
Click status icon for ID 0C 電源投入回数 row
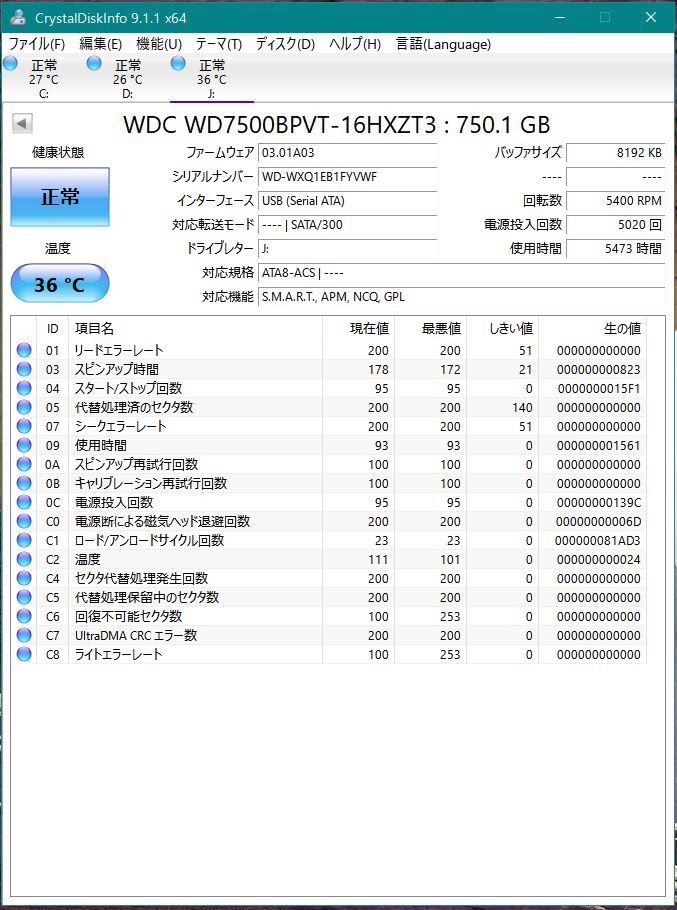point(24,502)
